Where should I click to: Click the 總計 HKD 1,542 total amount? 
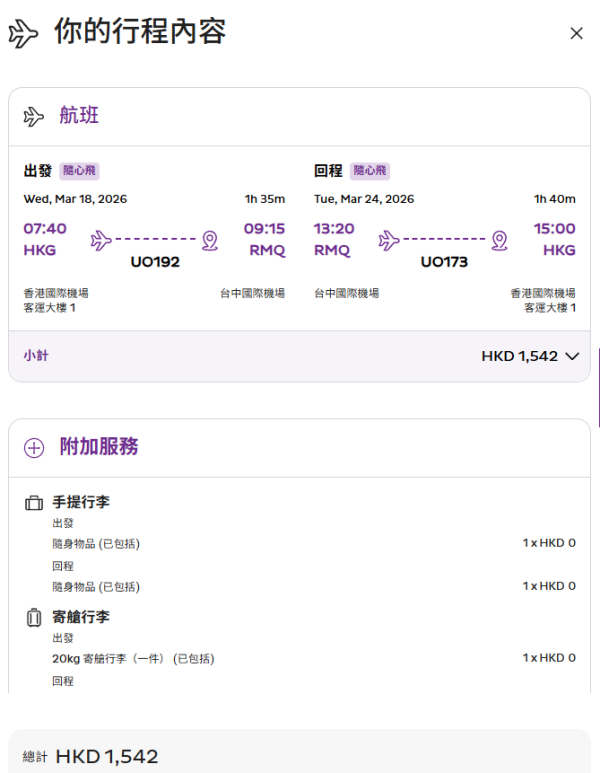coord(107,757)
